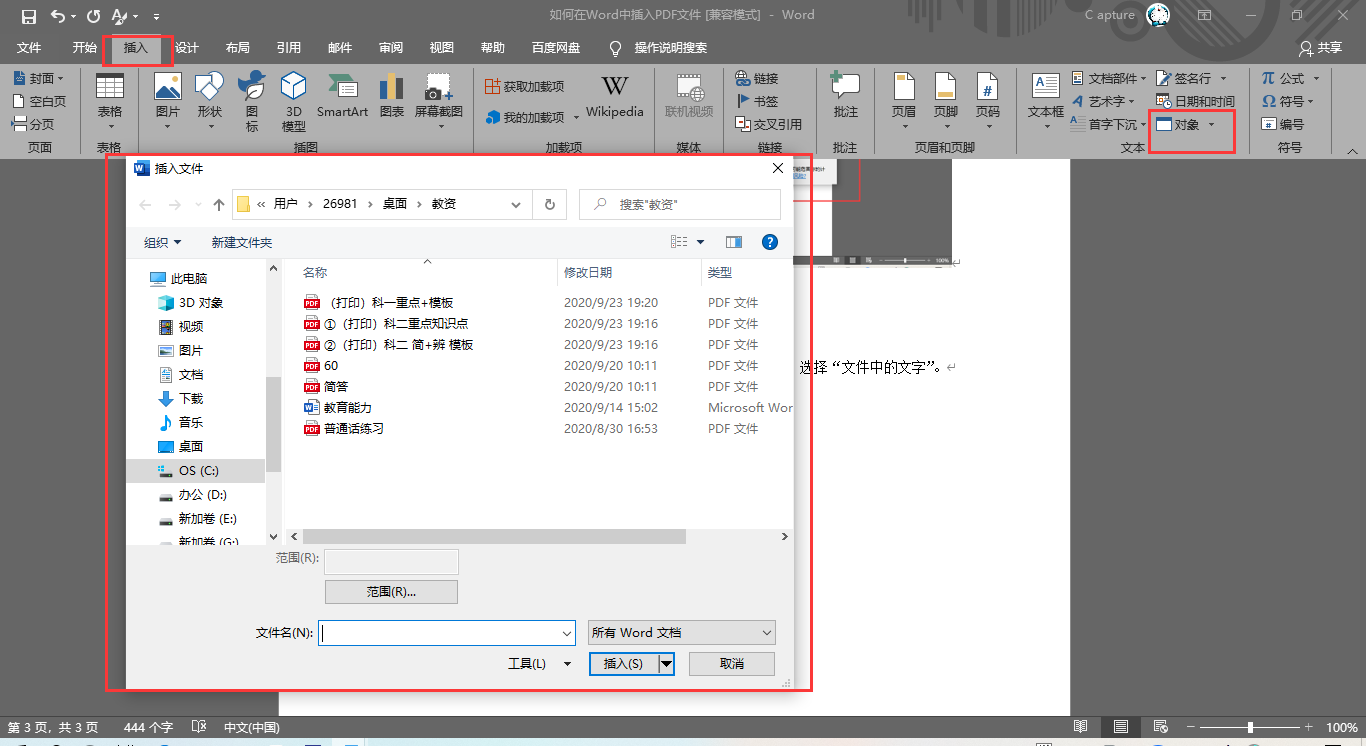
Task: Toggle the preview pane in dialog
Action: pyautogui.click(x=734, y=242)
